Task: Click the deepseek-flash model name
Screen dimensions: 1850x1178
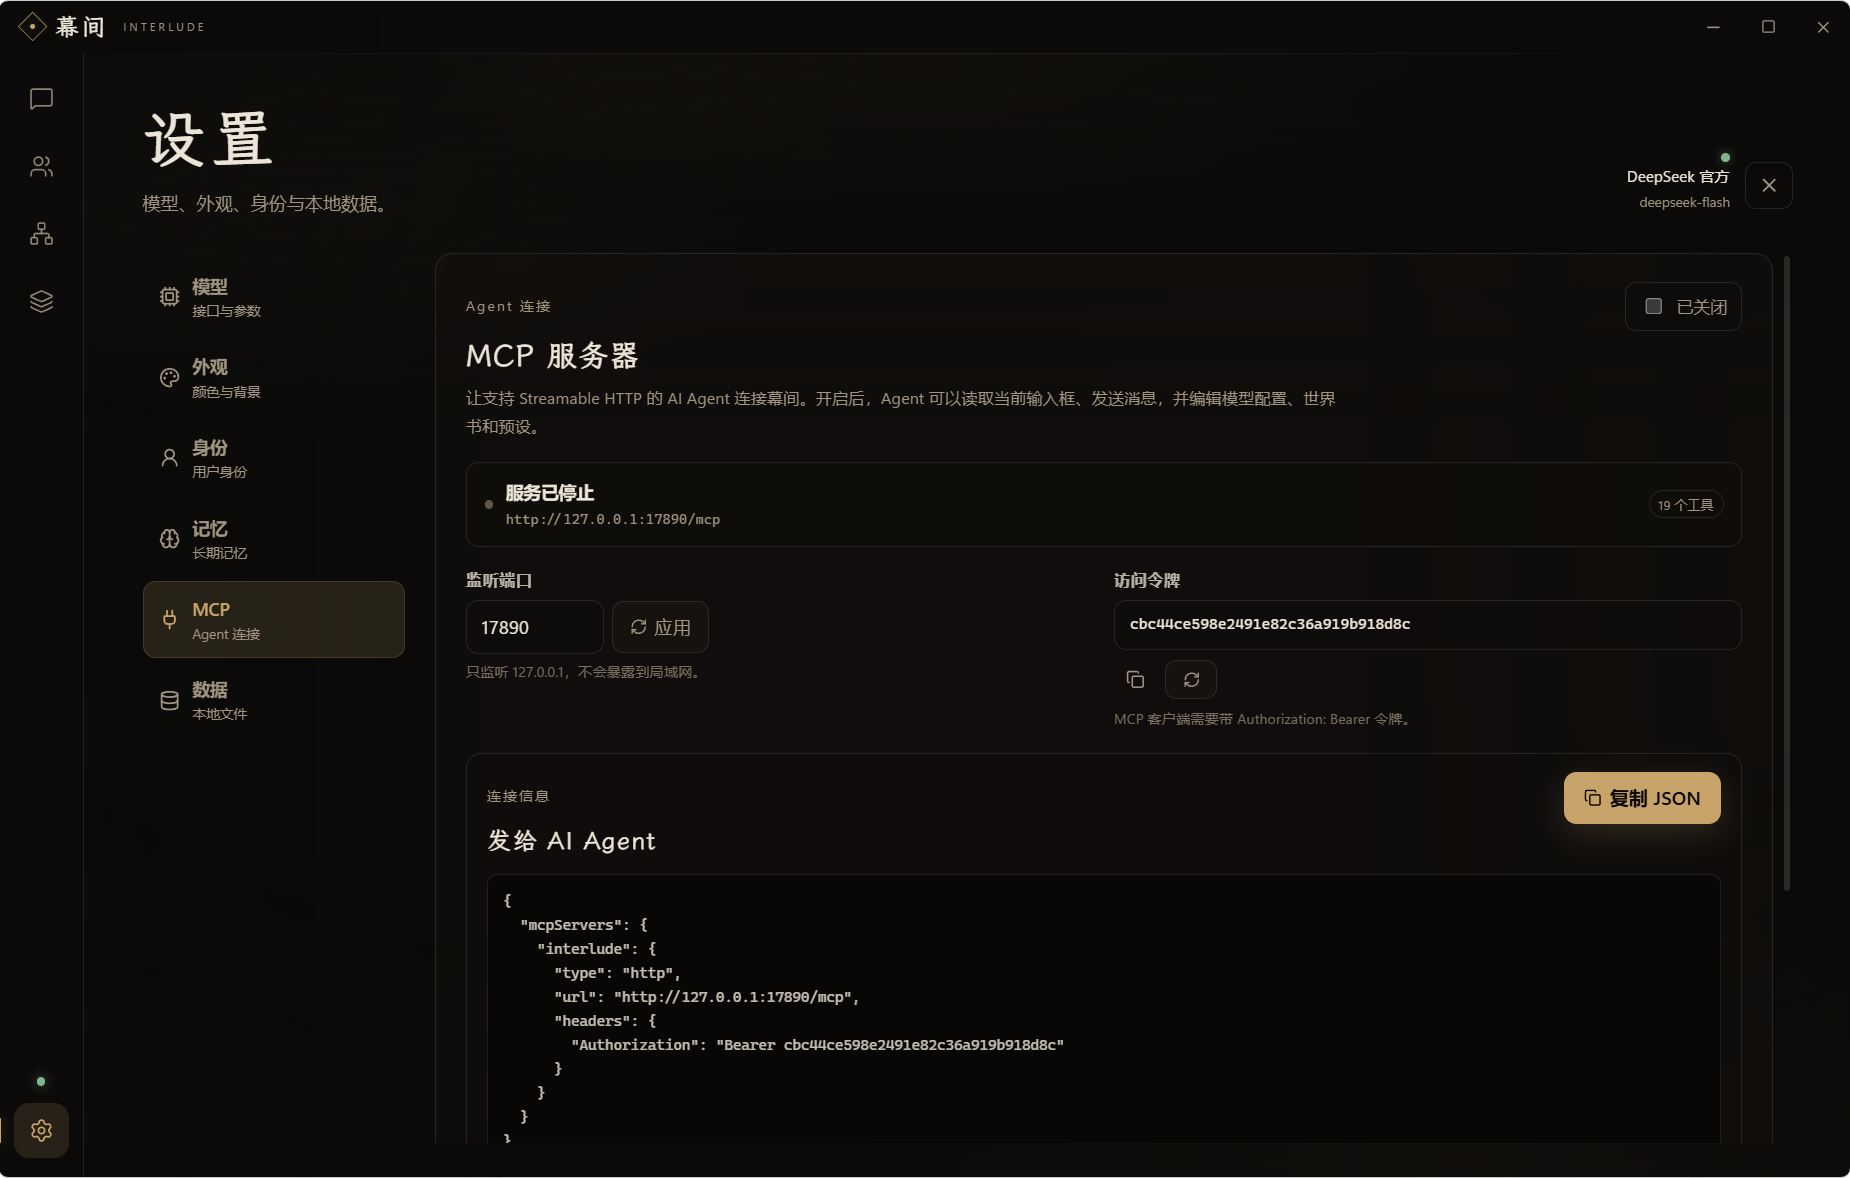Action: click(1684, 202)
